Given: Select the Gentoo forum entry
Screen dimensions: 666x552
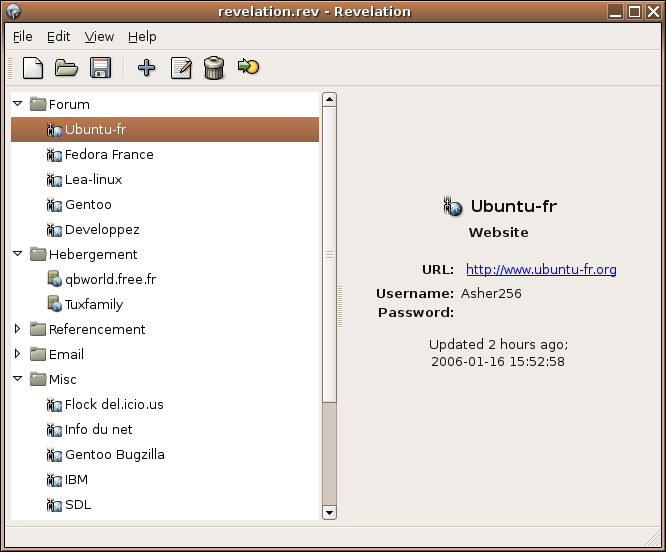Looking at the screenshot, I should (x=165, y=205).
